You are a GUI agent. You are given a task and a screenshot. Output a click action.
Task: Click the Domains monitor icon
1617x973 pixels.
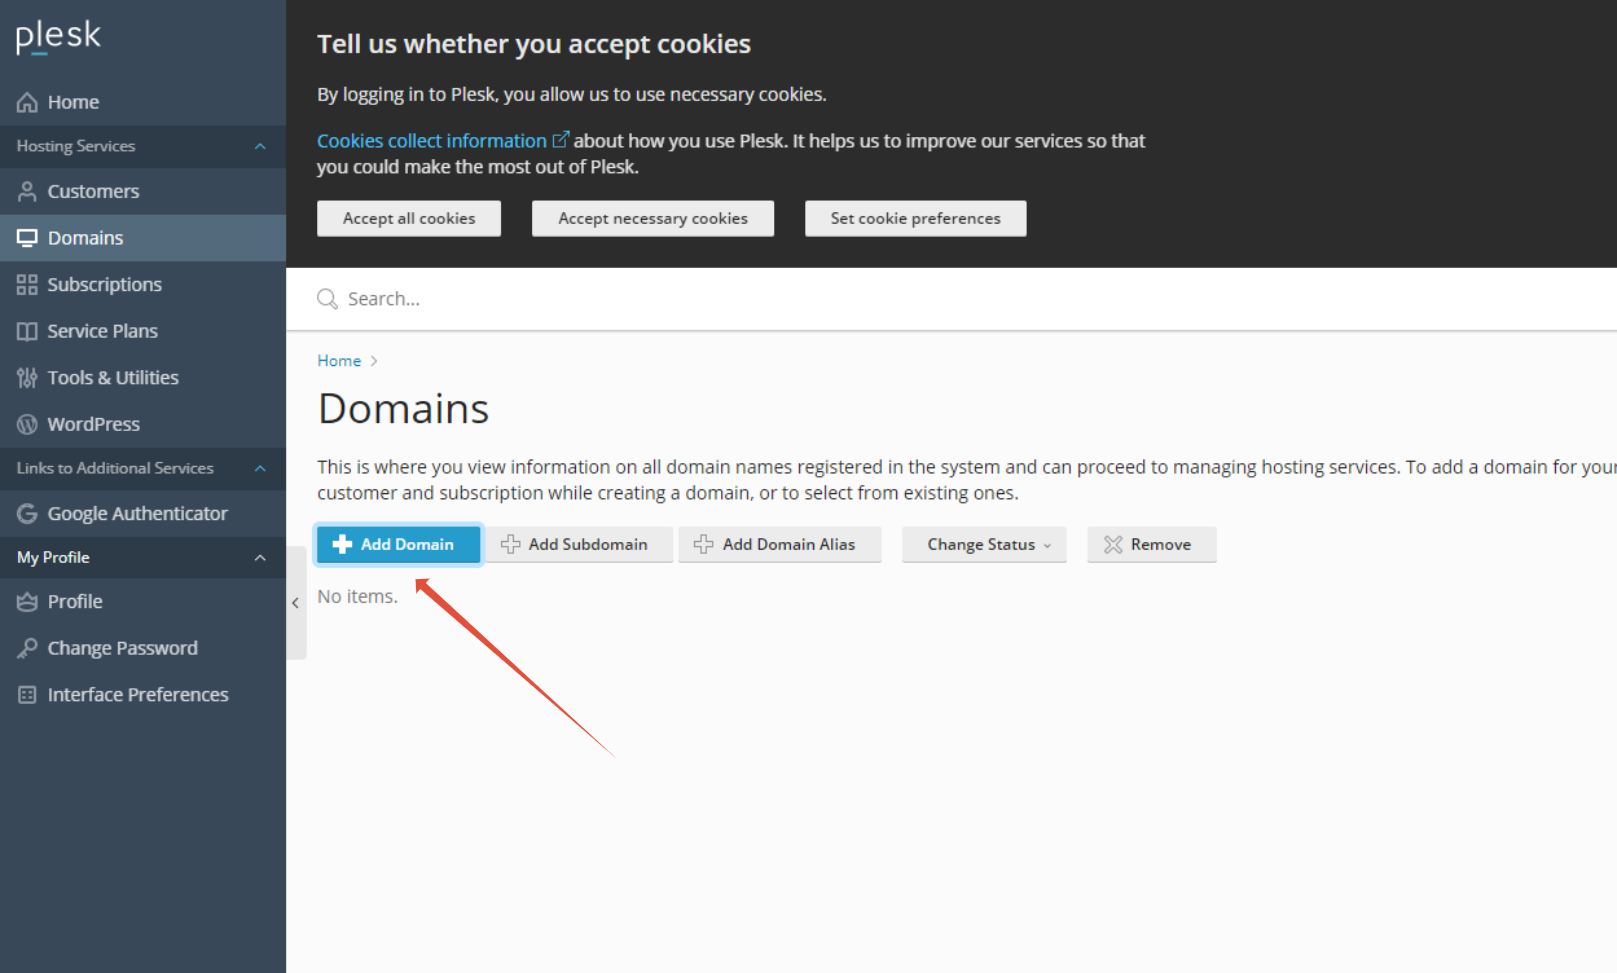[x=27, y=238]
